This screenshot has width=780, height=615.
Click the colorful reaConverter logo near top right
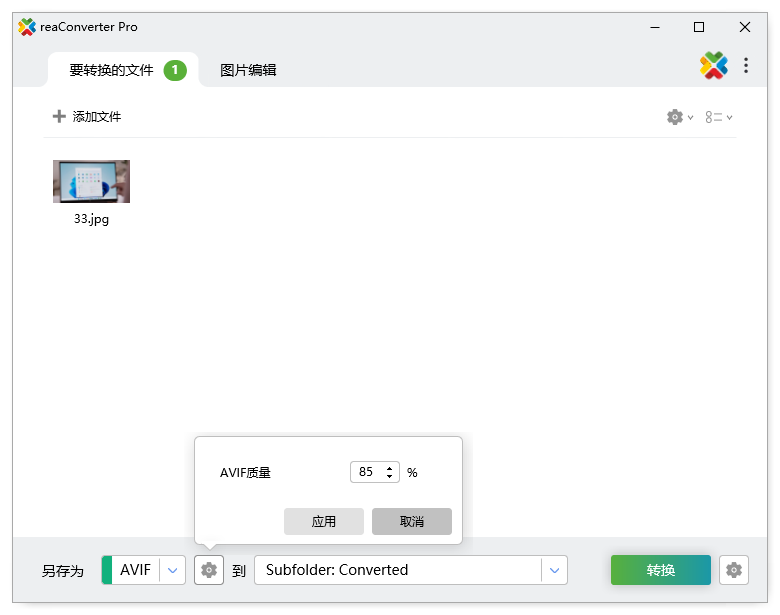tap(713, 65)
